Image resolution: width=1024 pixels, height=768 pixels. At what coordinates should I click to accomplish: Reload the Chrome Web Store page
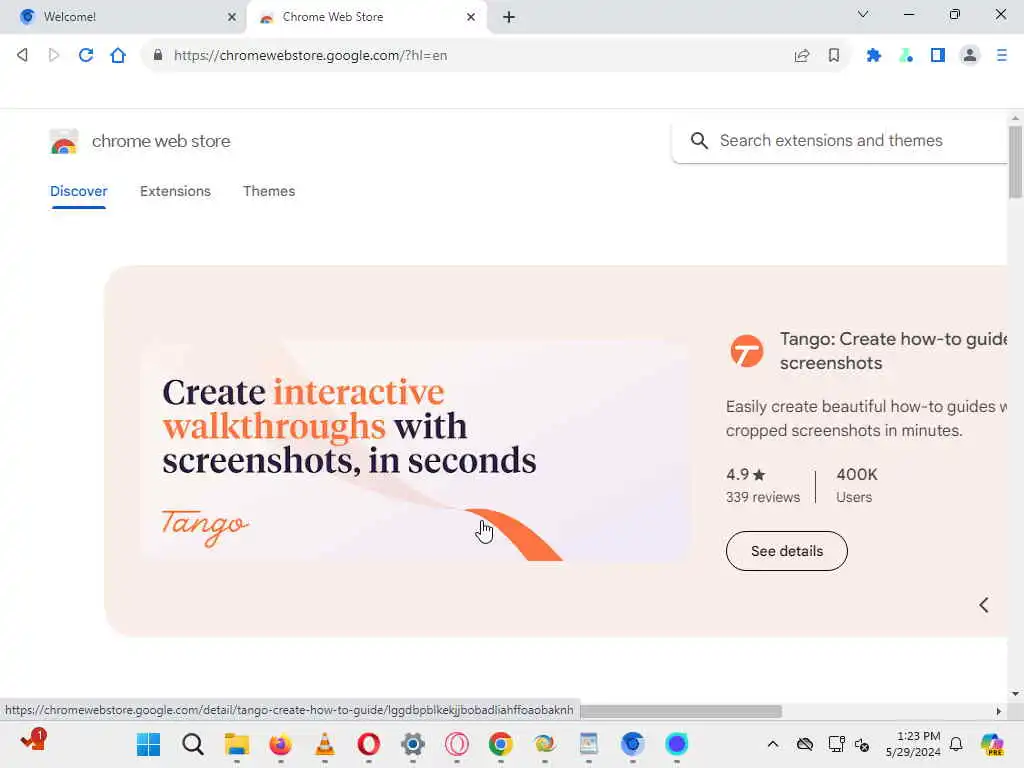pyautogui.click(x=86, y=56)
